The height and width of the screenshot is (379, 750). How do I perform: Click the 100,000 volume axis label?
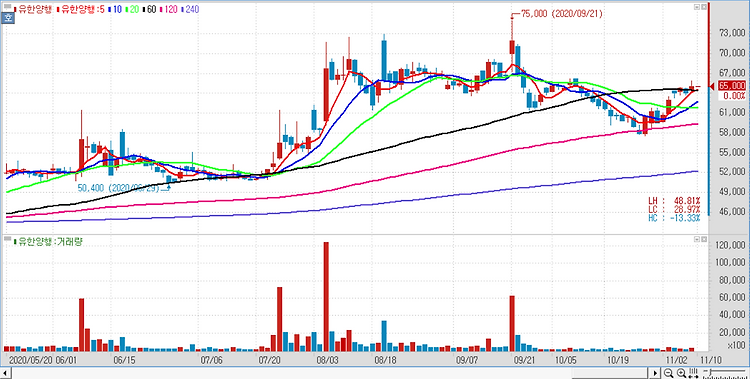[730, 263]
